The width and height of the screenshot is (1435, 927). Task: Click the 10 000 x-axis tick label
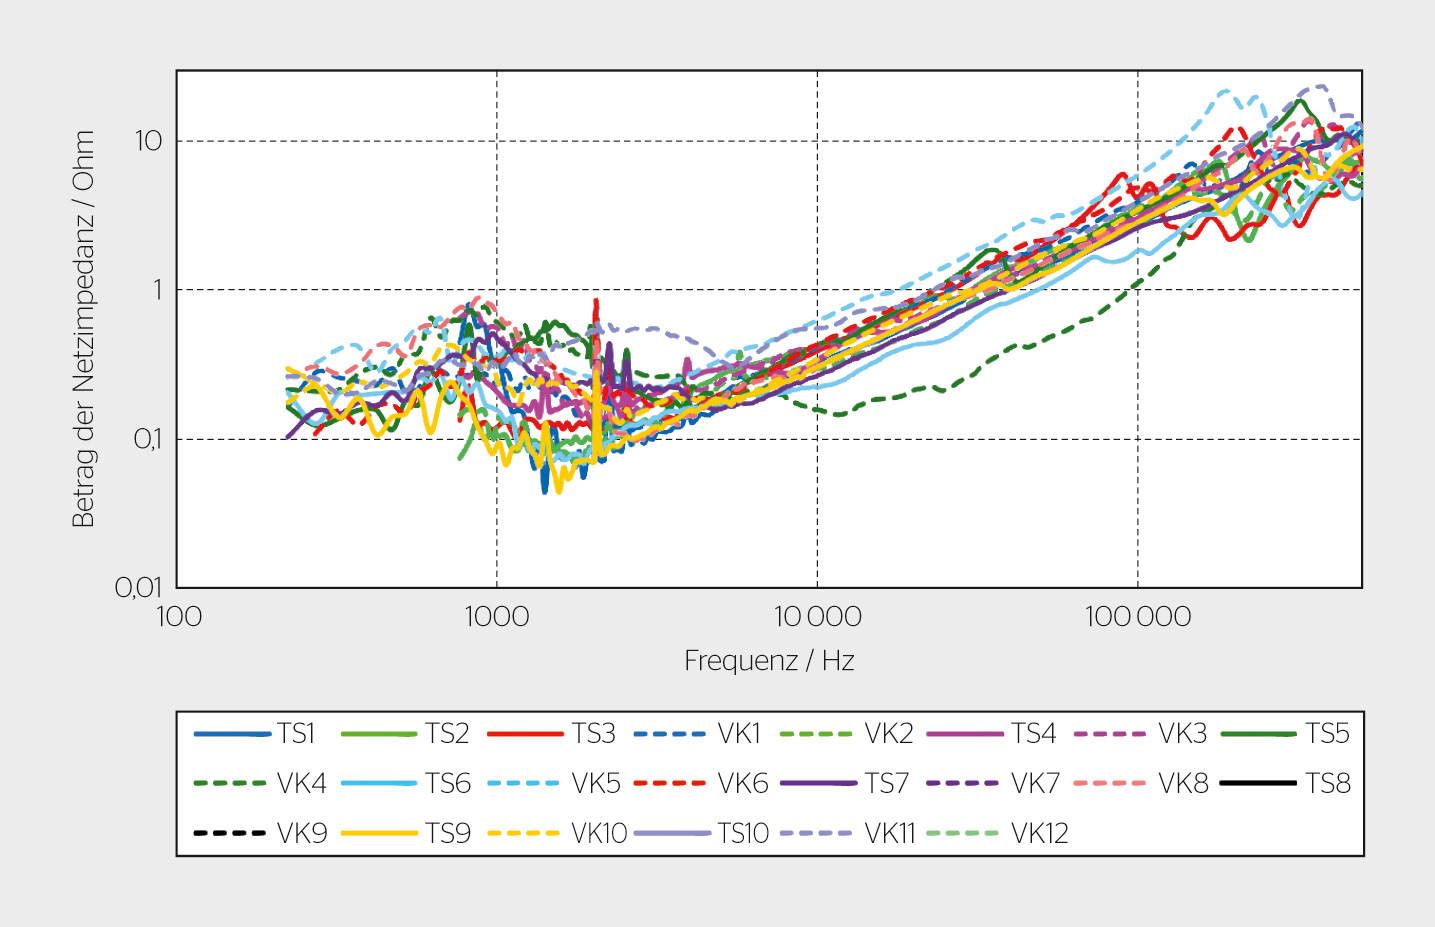click(x=817, y=617)
